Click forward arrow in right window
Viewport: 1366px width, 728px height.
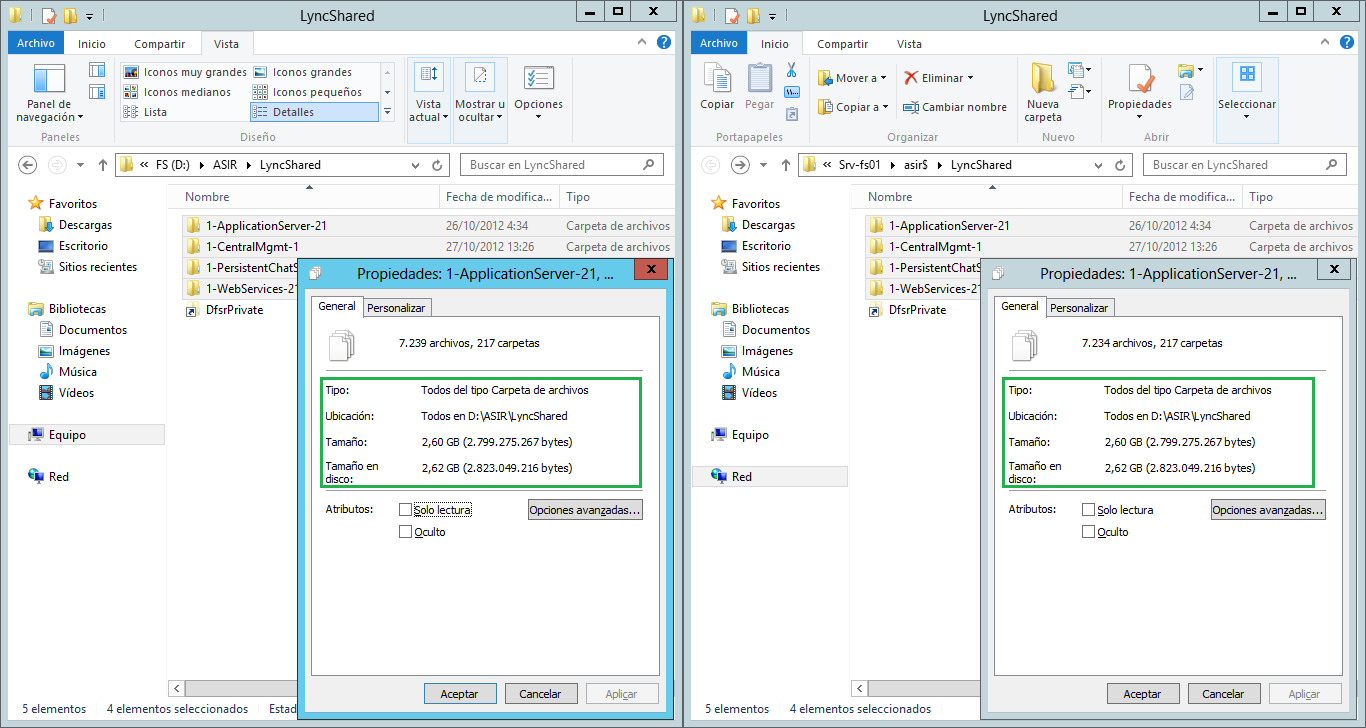coord(740,165)
